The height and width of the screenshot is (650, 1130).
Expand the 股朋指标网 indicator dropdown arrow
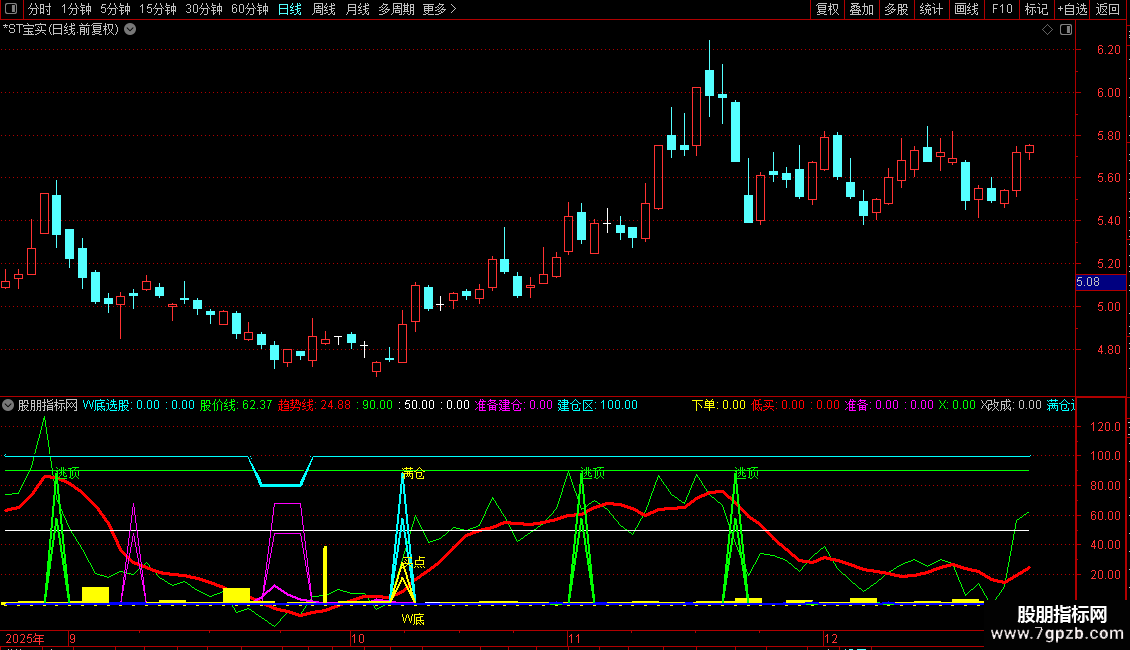coord(8,405)
